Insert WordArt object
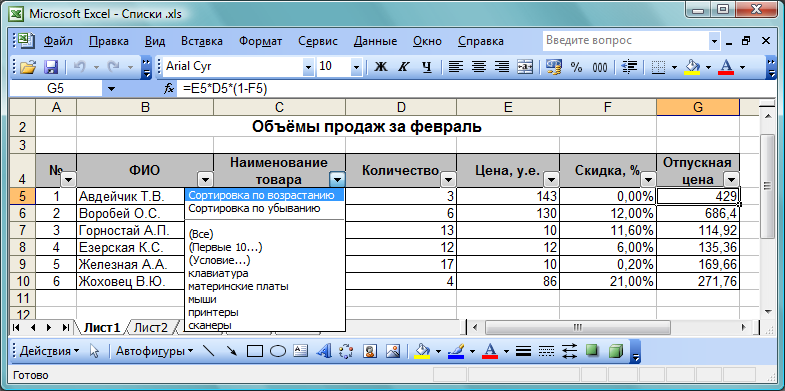The width and height of the screenshot is (785, 391). coord(324,351)
